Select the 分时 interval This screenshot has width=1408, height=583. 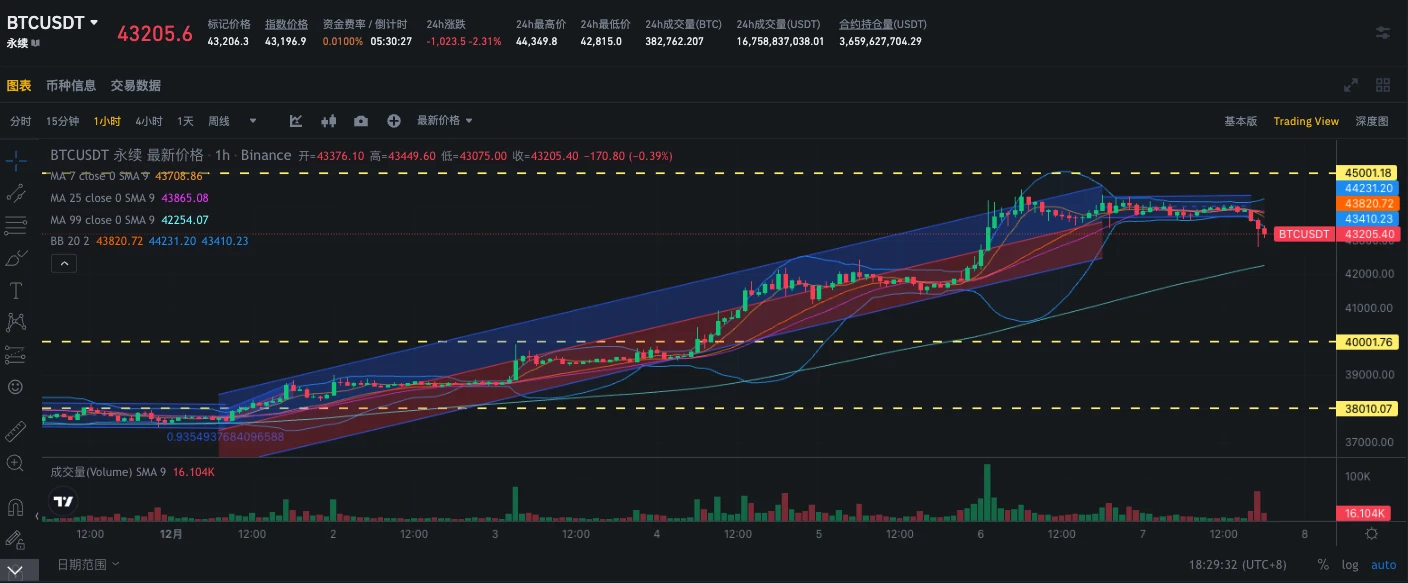click(21, 121)
